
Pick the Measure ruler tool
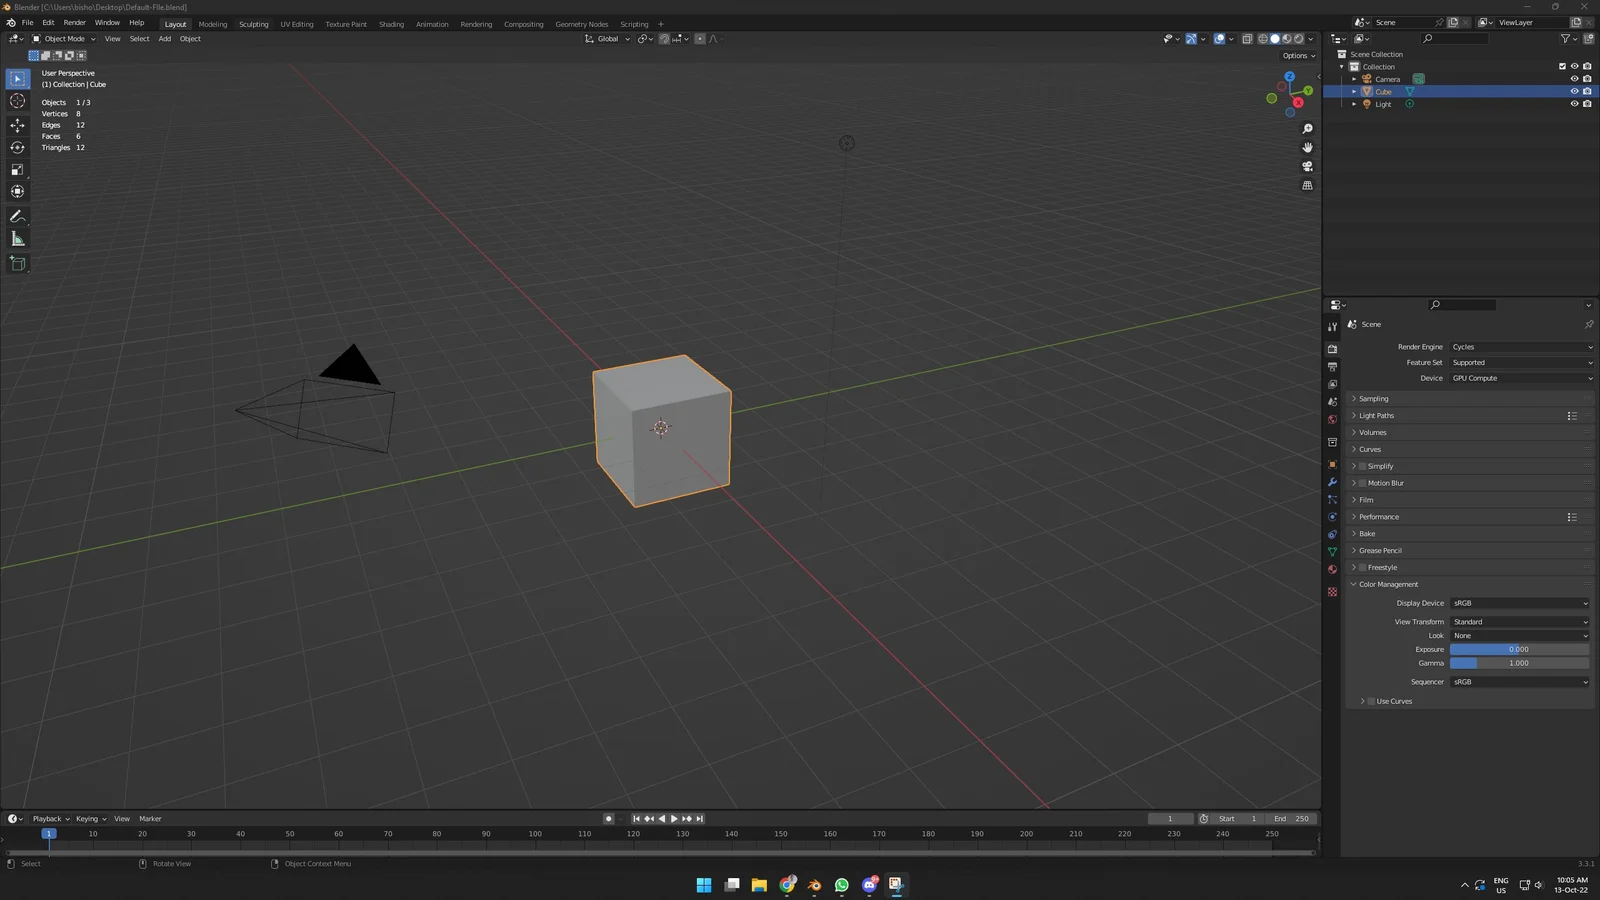point(17,239)
